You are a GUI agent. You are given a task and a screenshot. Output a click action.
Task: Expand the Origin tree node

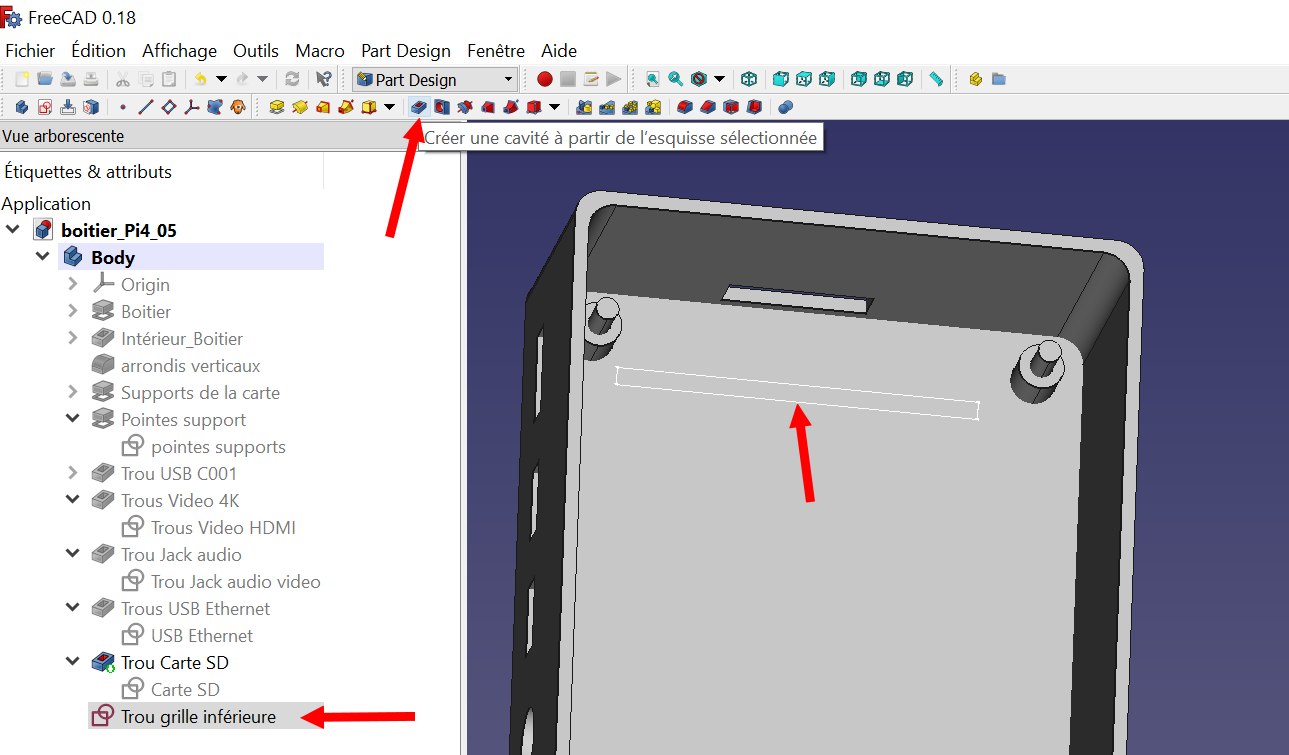(72, 284)
